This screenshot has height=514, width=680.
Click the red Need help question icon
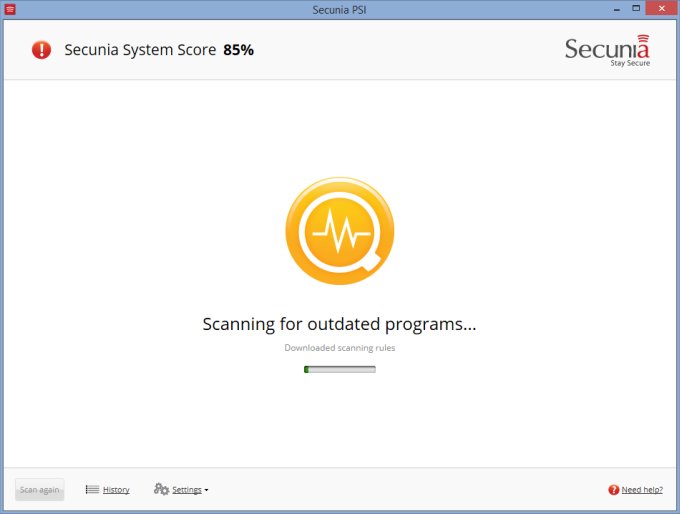click(x=613, y=490)
